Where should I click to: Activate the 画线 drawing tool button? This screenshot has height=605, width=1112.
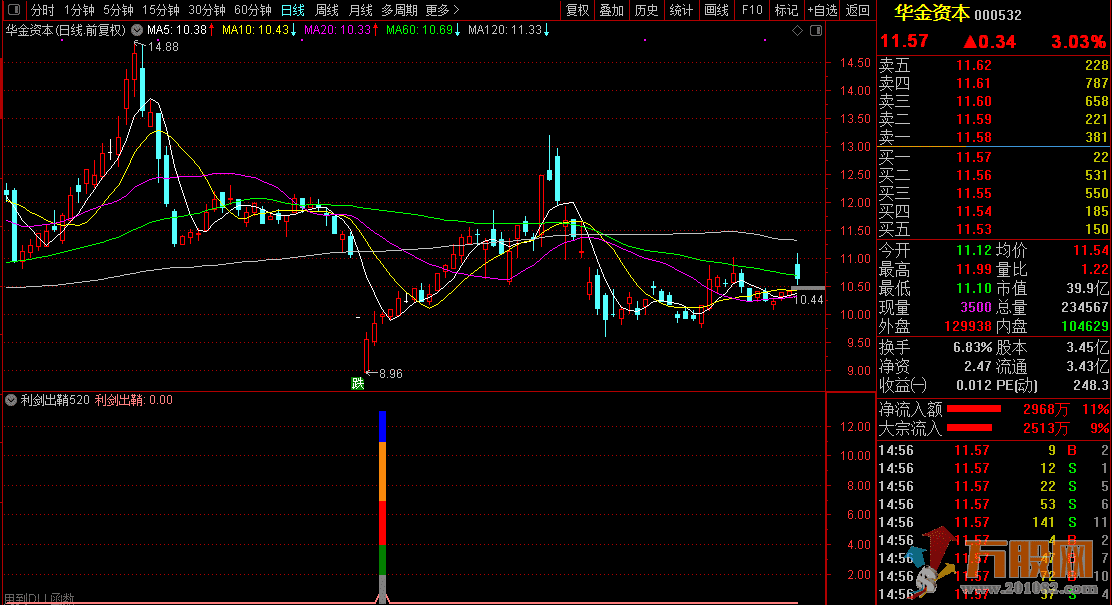coord(716,10)
